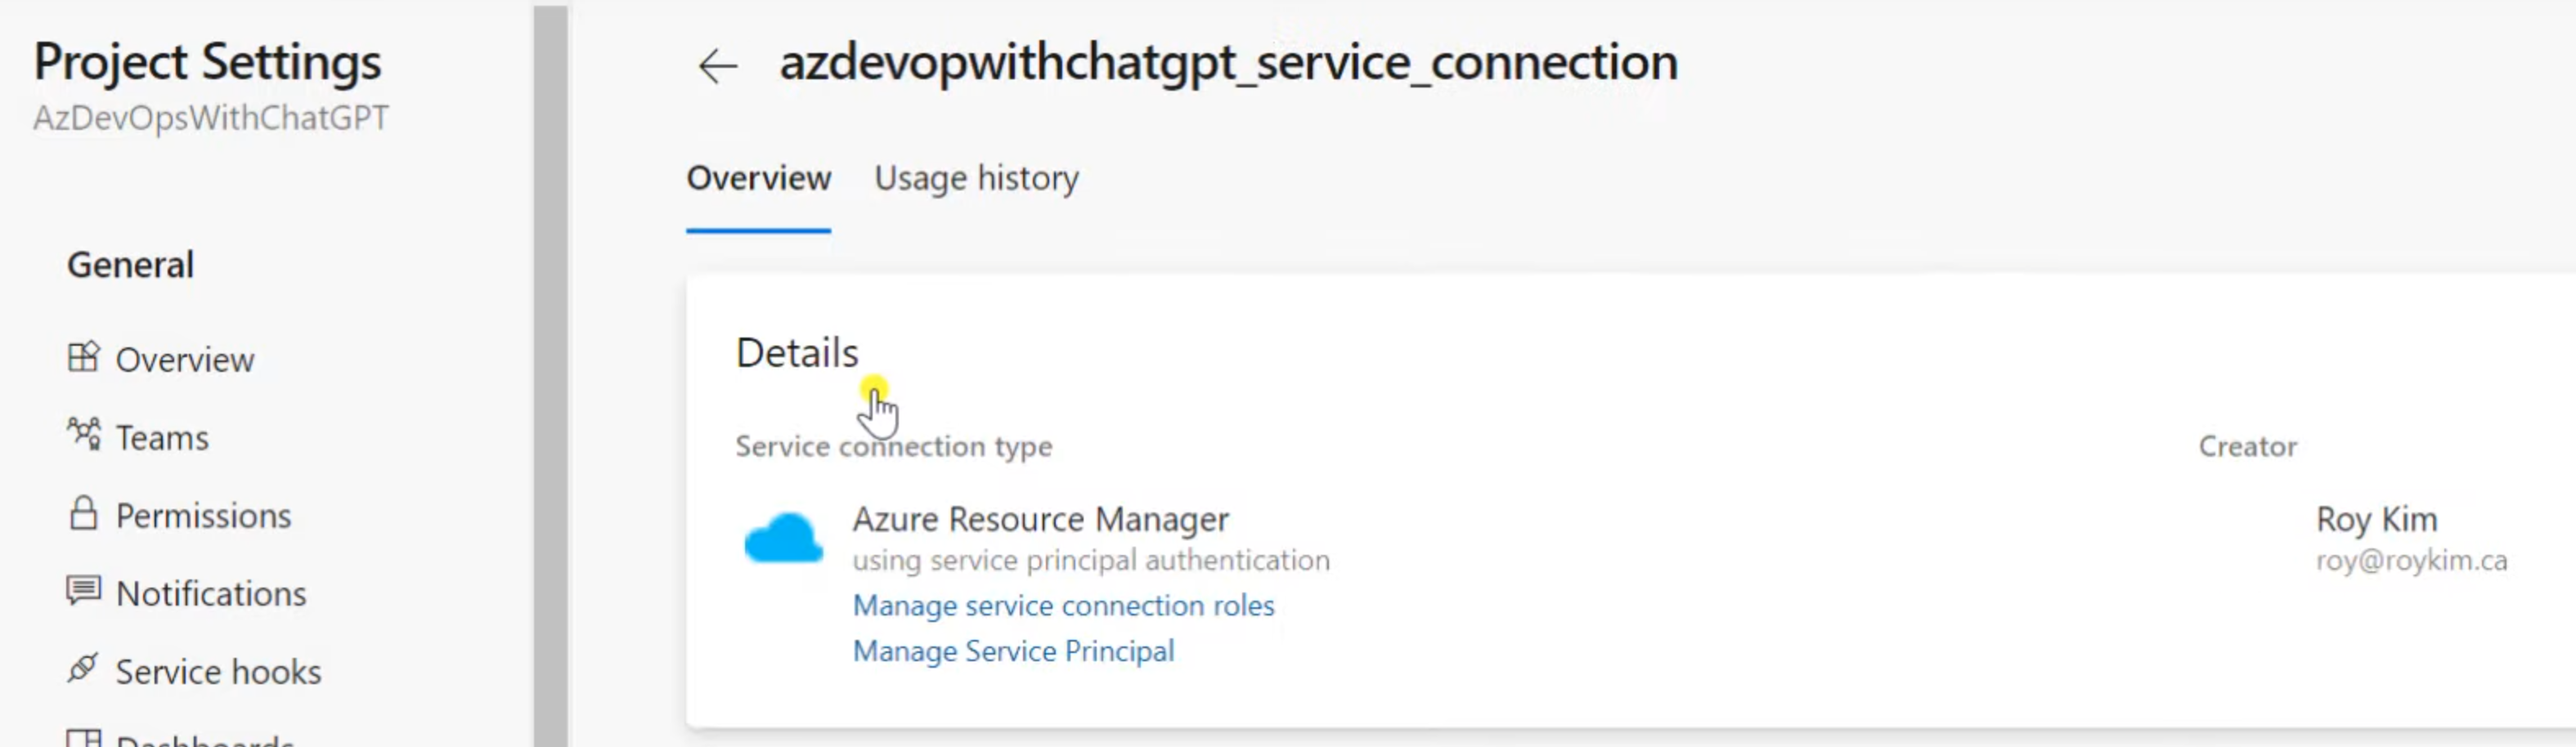
Task: Click the Permissions lock icon
Action: point(84,513)
